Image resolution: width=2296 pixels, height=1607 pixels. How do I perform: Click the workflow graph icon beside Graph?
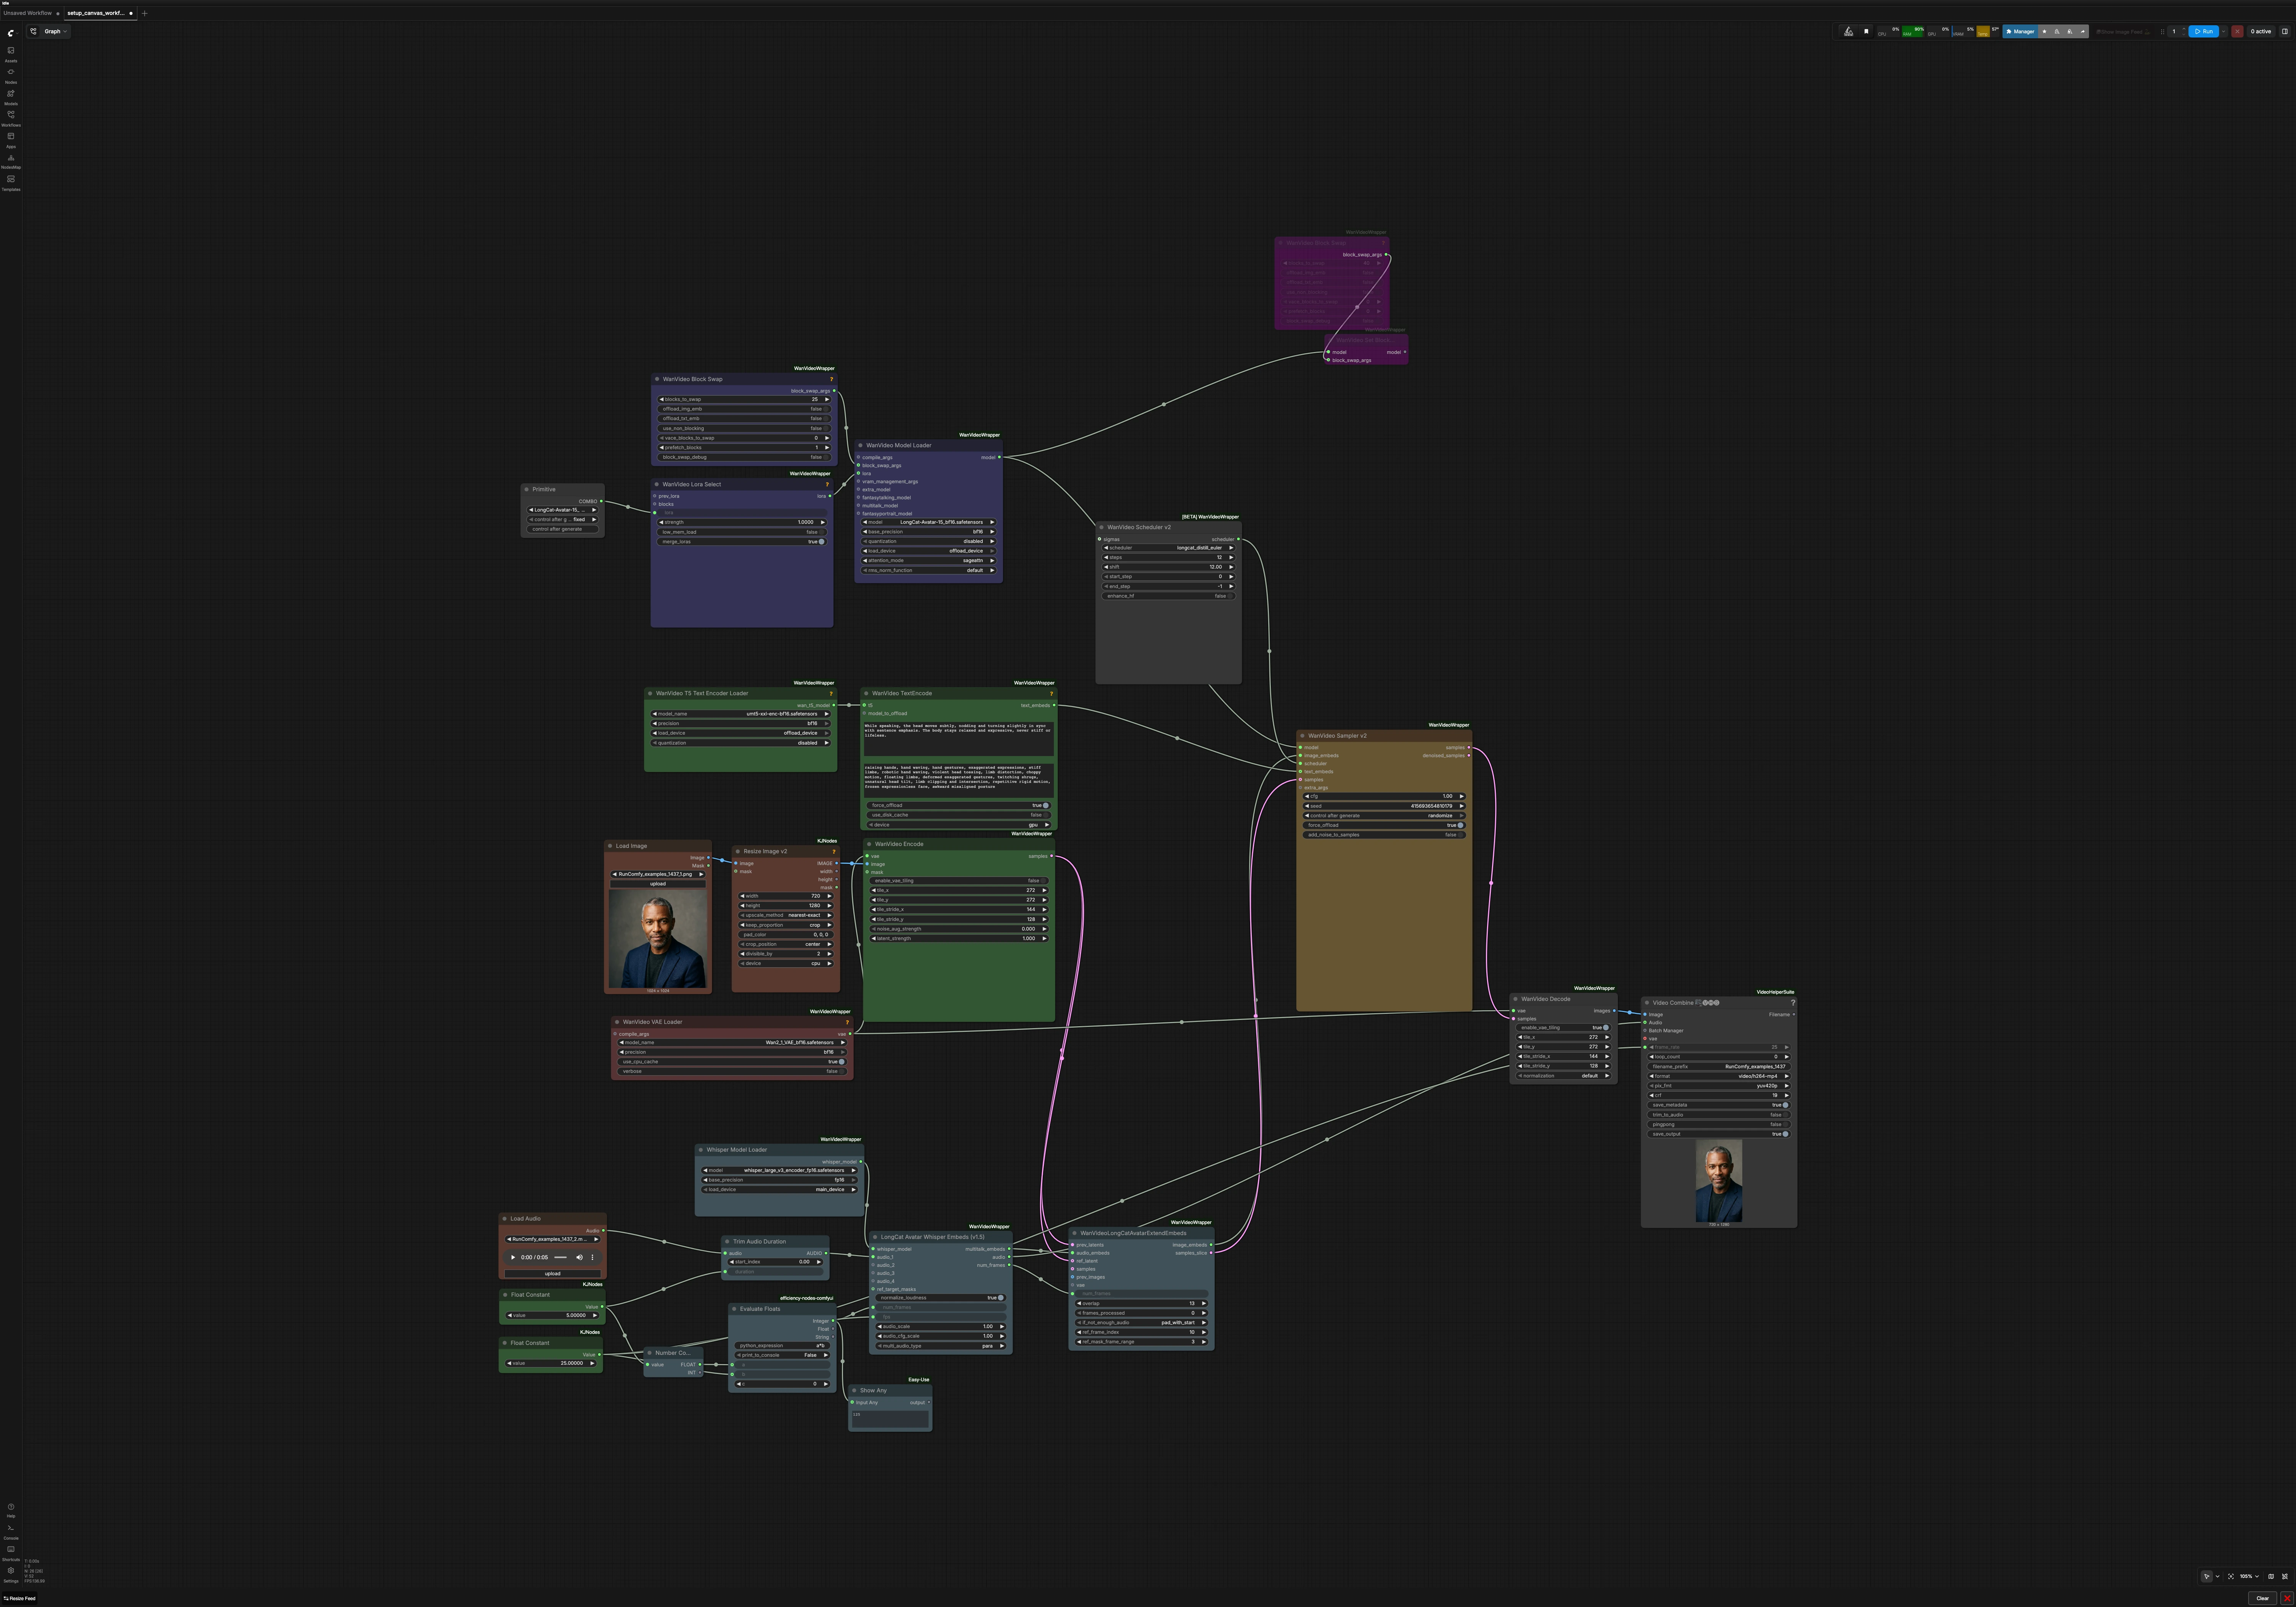(33, 31)
